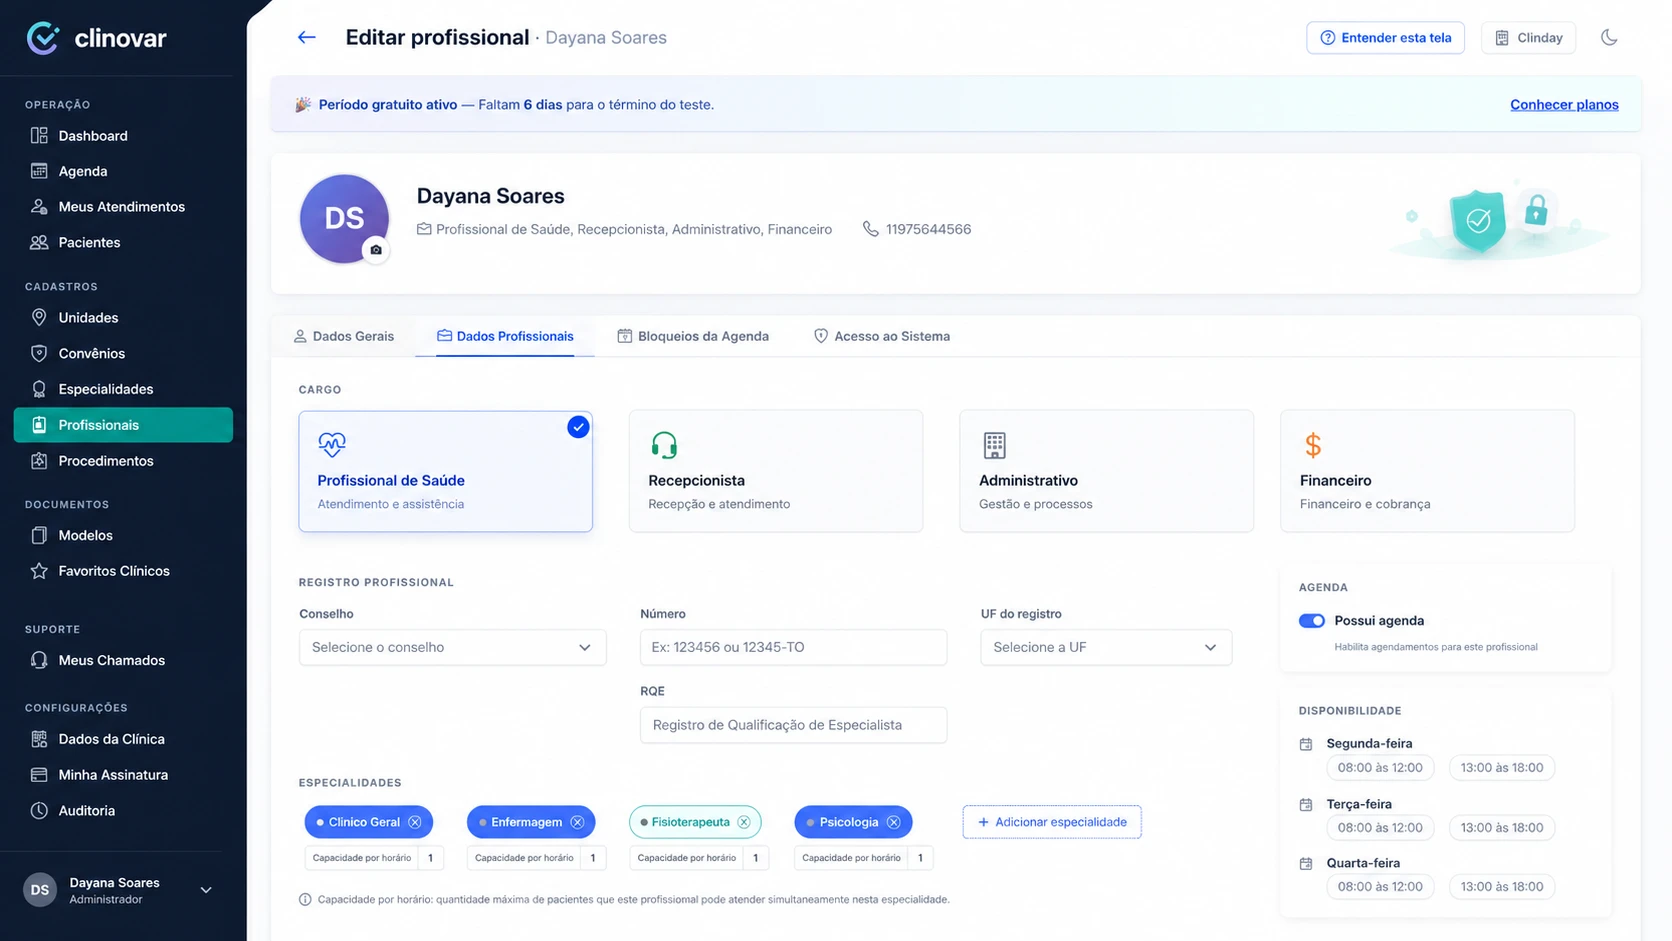Image resolution: width=1672 pixels, height=941 pixels.
Task: Select the Profissional de Saúde cargo card
Action: tap(445, 471)
